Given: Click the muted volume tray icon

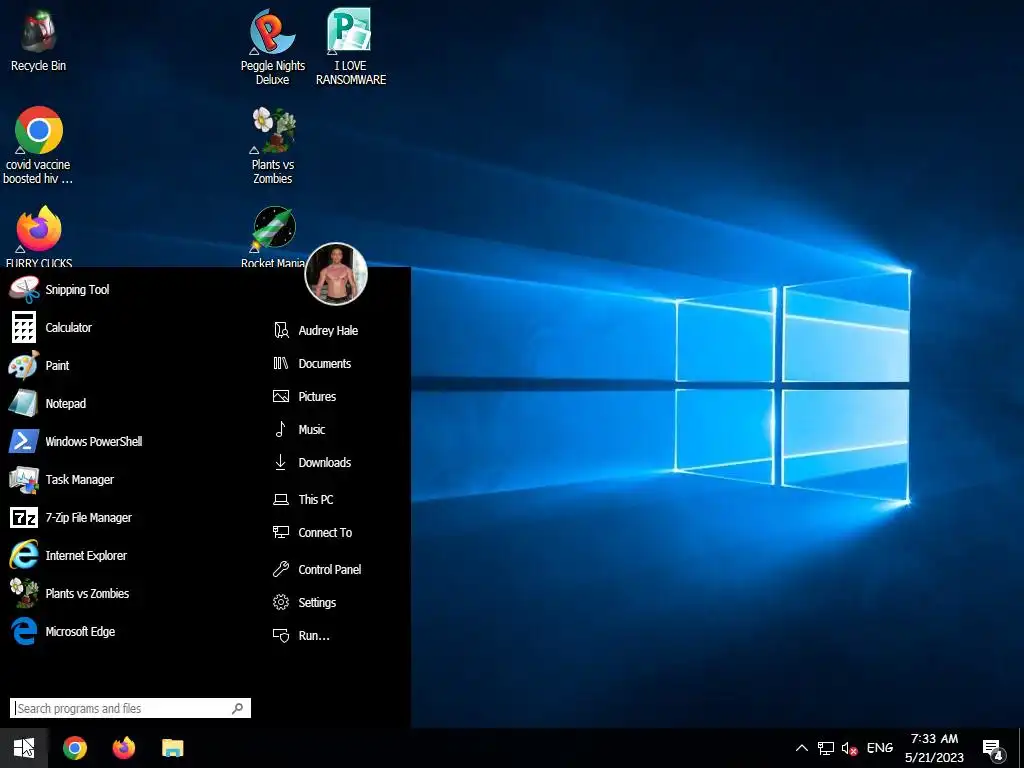Looking at the screenshot, I should pos(849,748).
